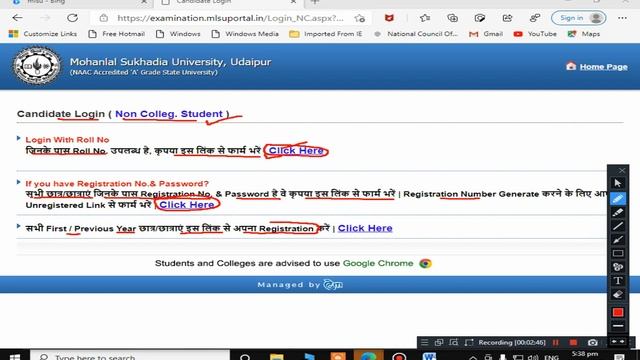Open Word from the taskbar
Viewport: 640px width, 360px height.
(x=429, y=356)
